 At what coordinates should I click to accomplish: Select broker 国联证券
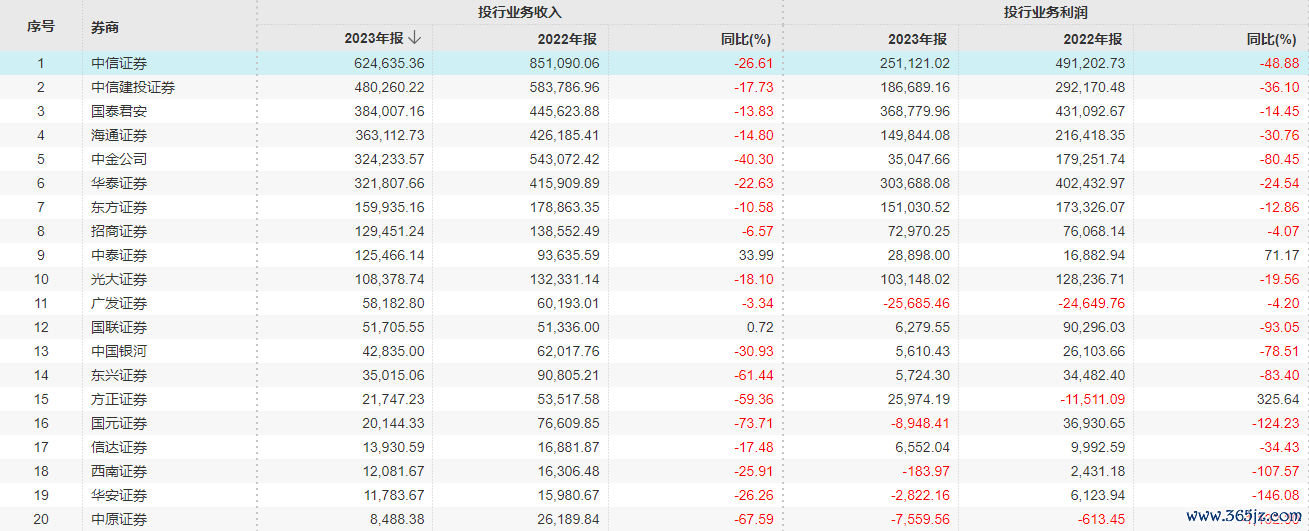click(119, 327)
